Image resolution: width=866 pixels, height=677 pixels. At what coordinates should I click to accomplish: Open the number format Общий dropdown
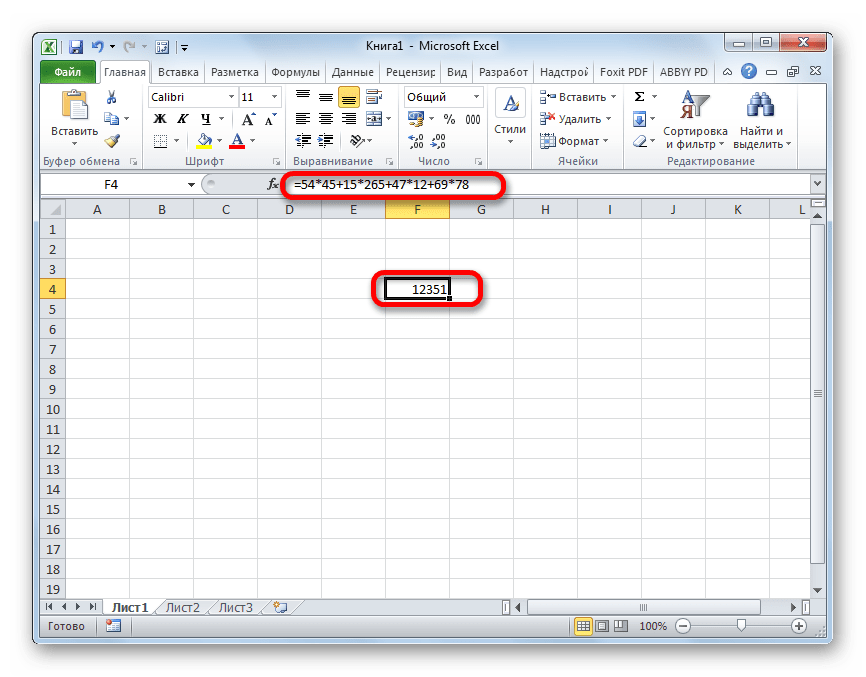[476, 97]
